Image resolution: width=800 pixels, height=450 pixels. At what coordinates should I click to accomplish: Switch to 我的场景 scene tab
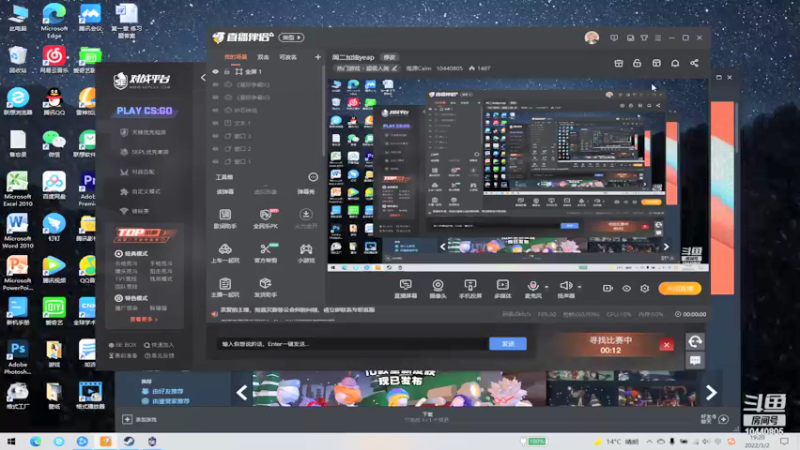[x=235, y=57]
